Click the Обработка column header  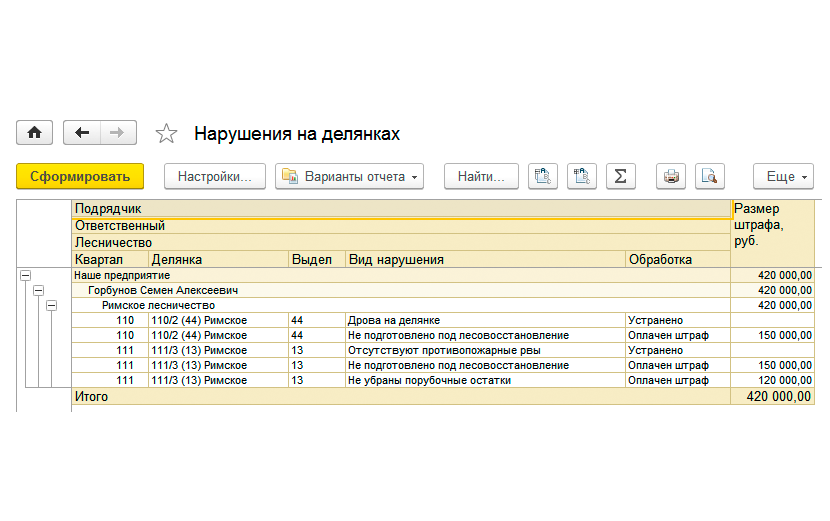tap(678, 259)
